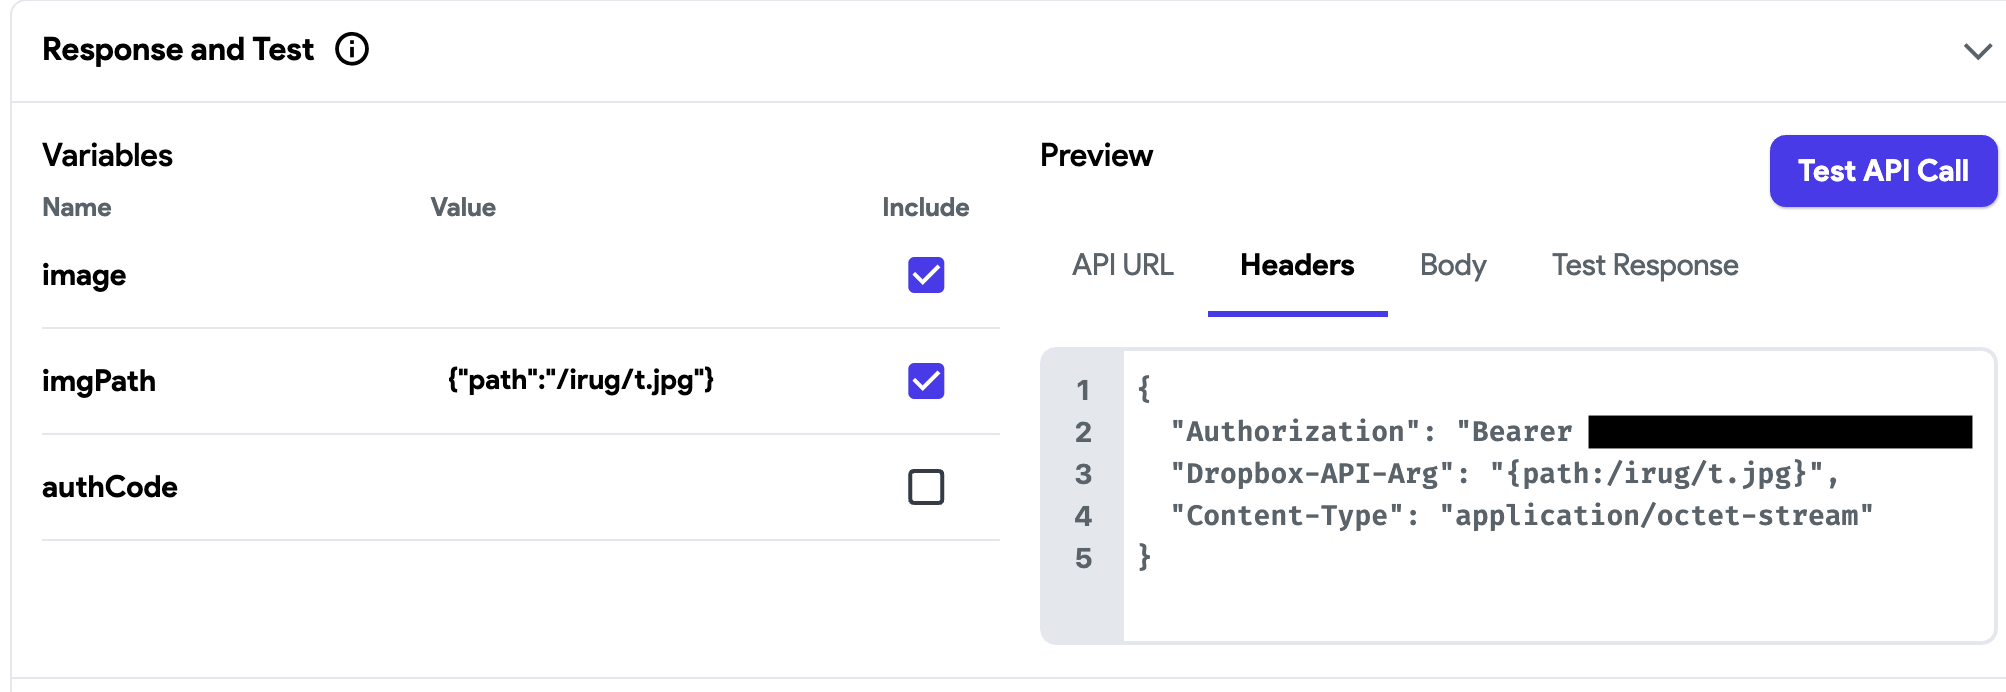Click the Variables section heading

[107, 155]
